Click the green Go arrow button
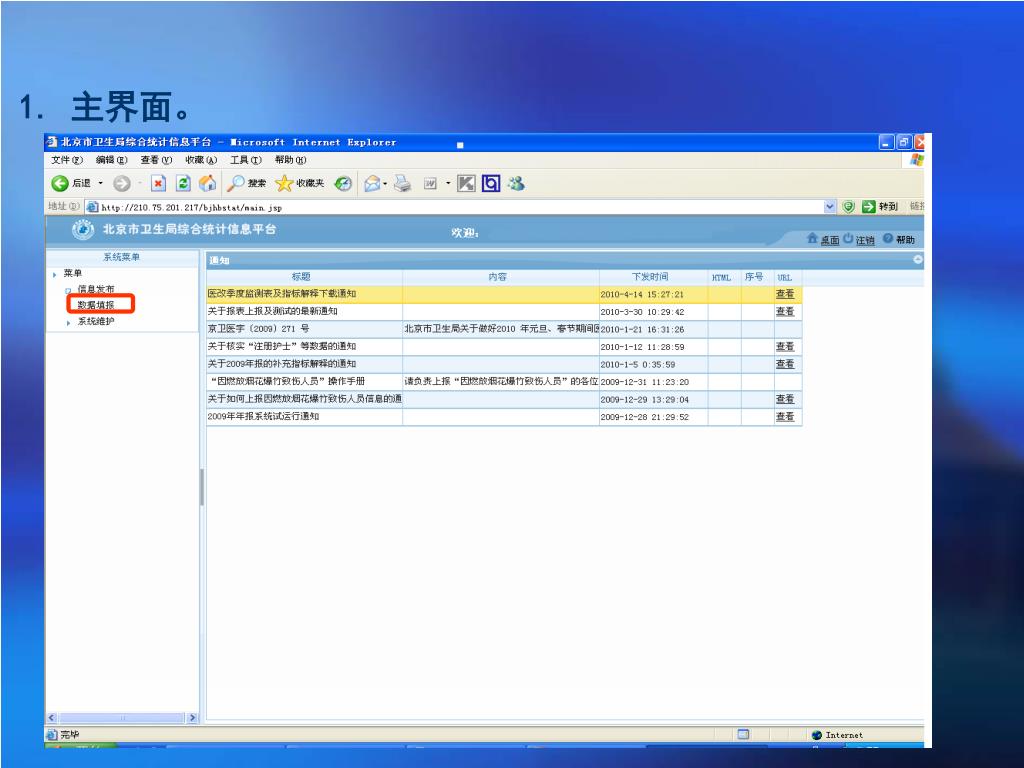The height and width of the screenshot is (768, 1024). tap(868, 207)
